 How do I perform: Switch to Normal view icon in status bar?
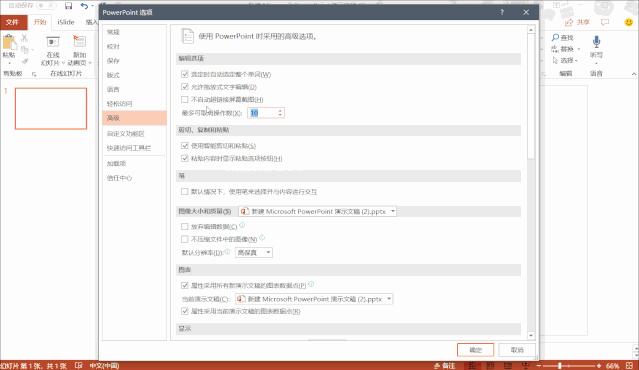pos(472,366)
